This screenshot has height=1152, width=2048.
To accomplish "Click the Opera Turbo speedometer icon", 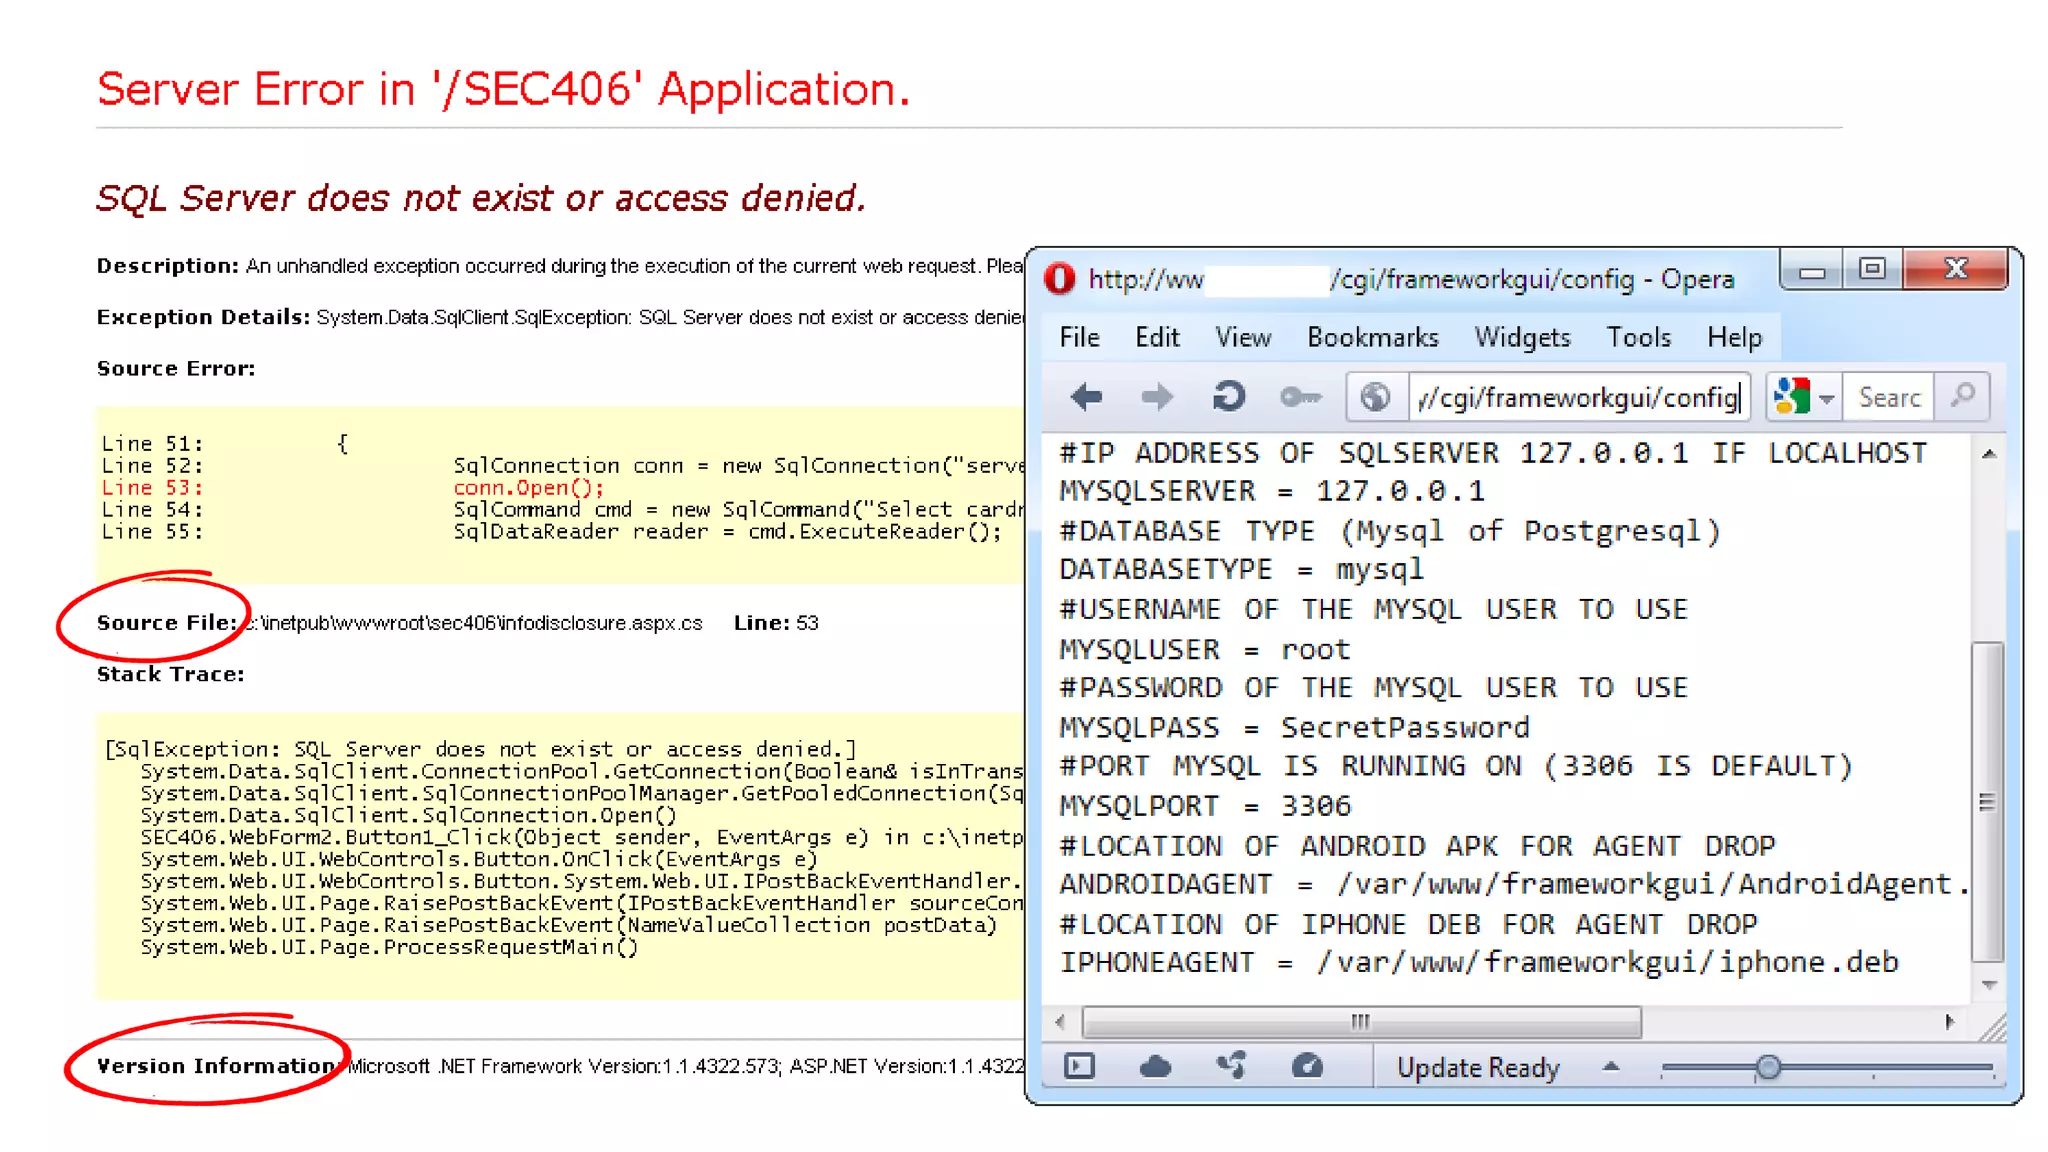I will tap(1307, 1066).
